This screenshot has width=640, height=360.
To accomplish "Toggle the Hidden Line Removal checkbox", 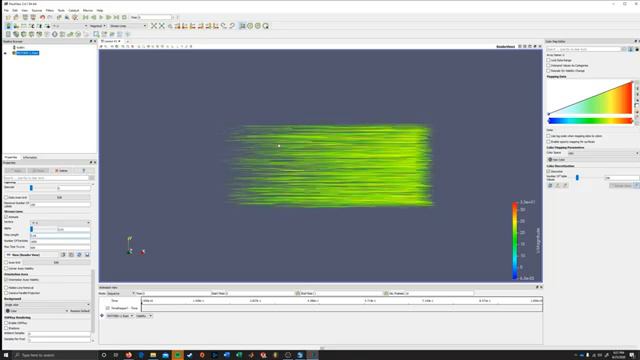I will [6, 288].
